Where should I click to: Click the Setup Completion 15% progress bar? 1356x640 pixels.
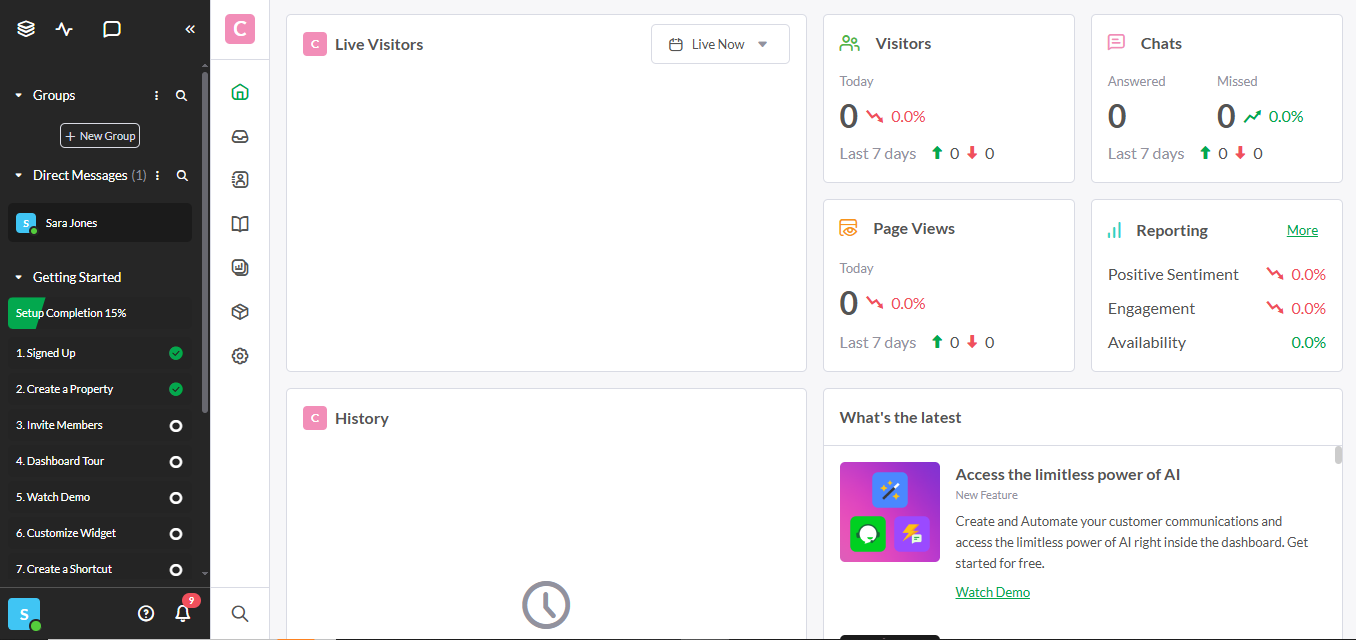(x=100, y=313)
